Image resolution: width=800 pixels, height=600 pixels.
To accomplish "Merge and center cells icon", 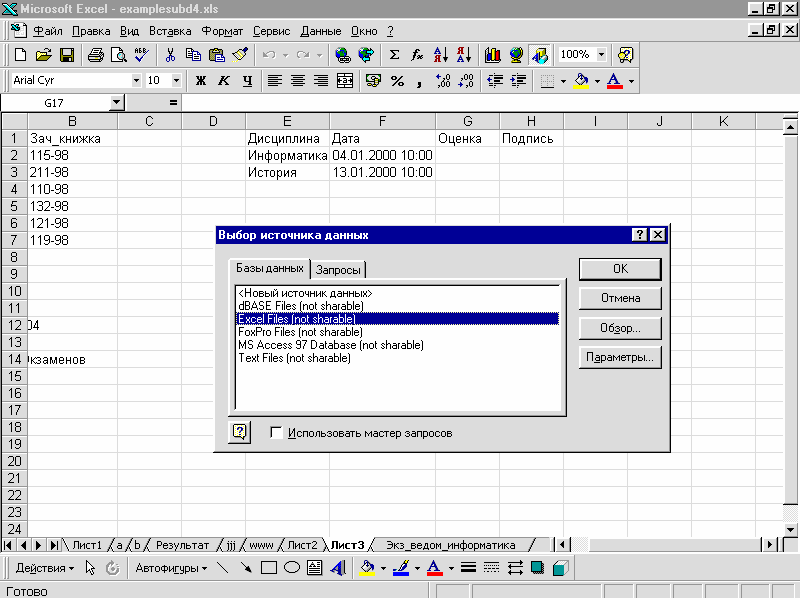I will coord(345,81).
